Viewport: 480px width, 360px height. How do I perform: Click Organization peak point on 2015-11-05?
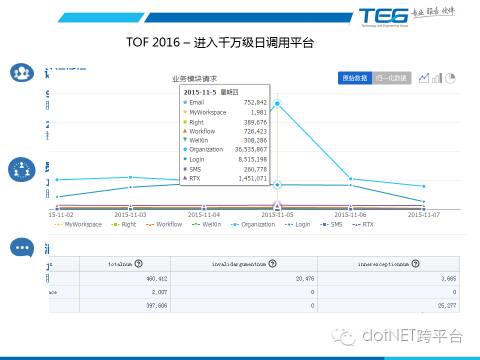(277, 104)
